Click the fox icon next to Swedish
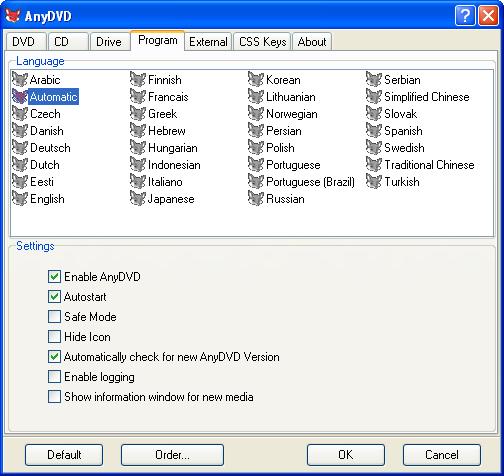Viewport: 504px width, 476px height. tap(374, 147)
